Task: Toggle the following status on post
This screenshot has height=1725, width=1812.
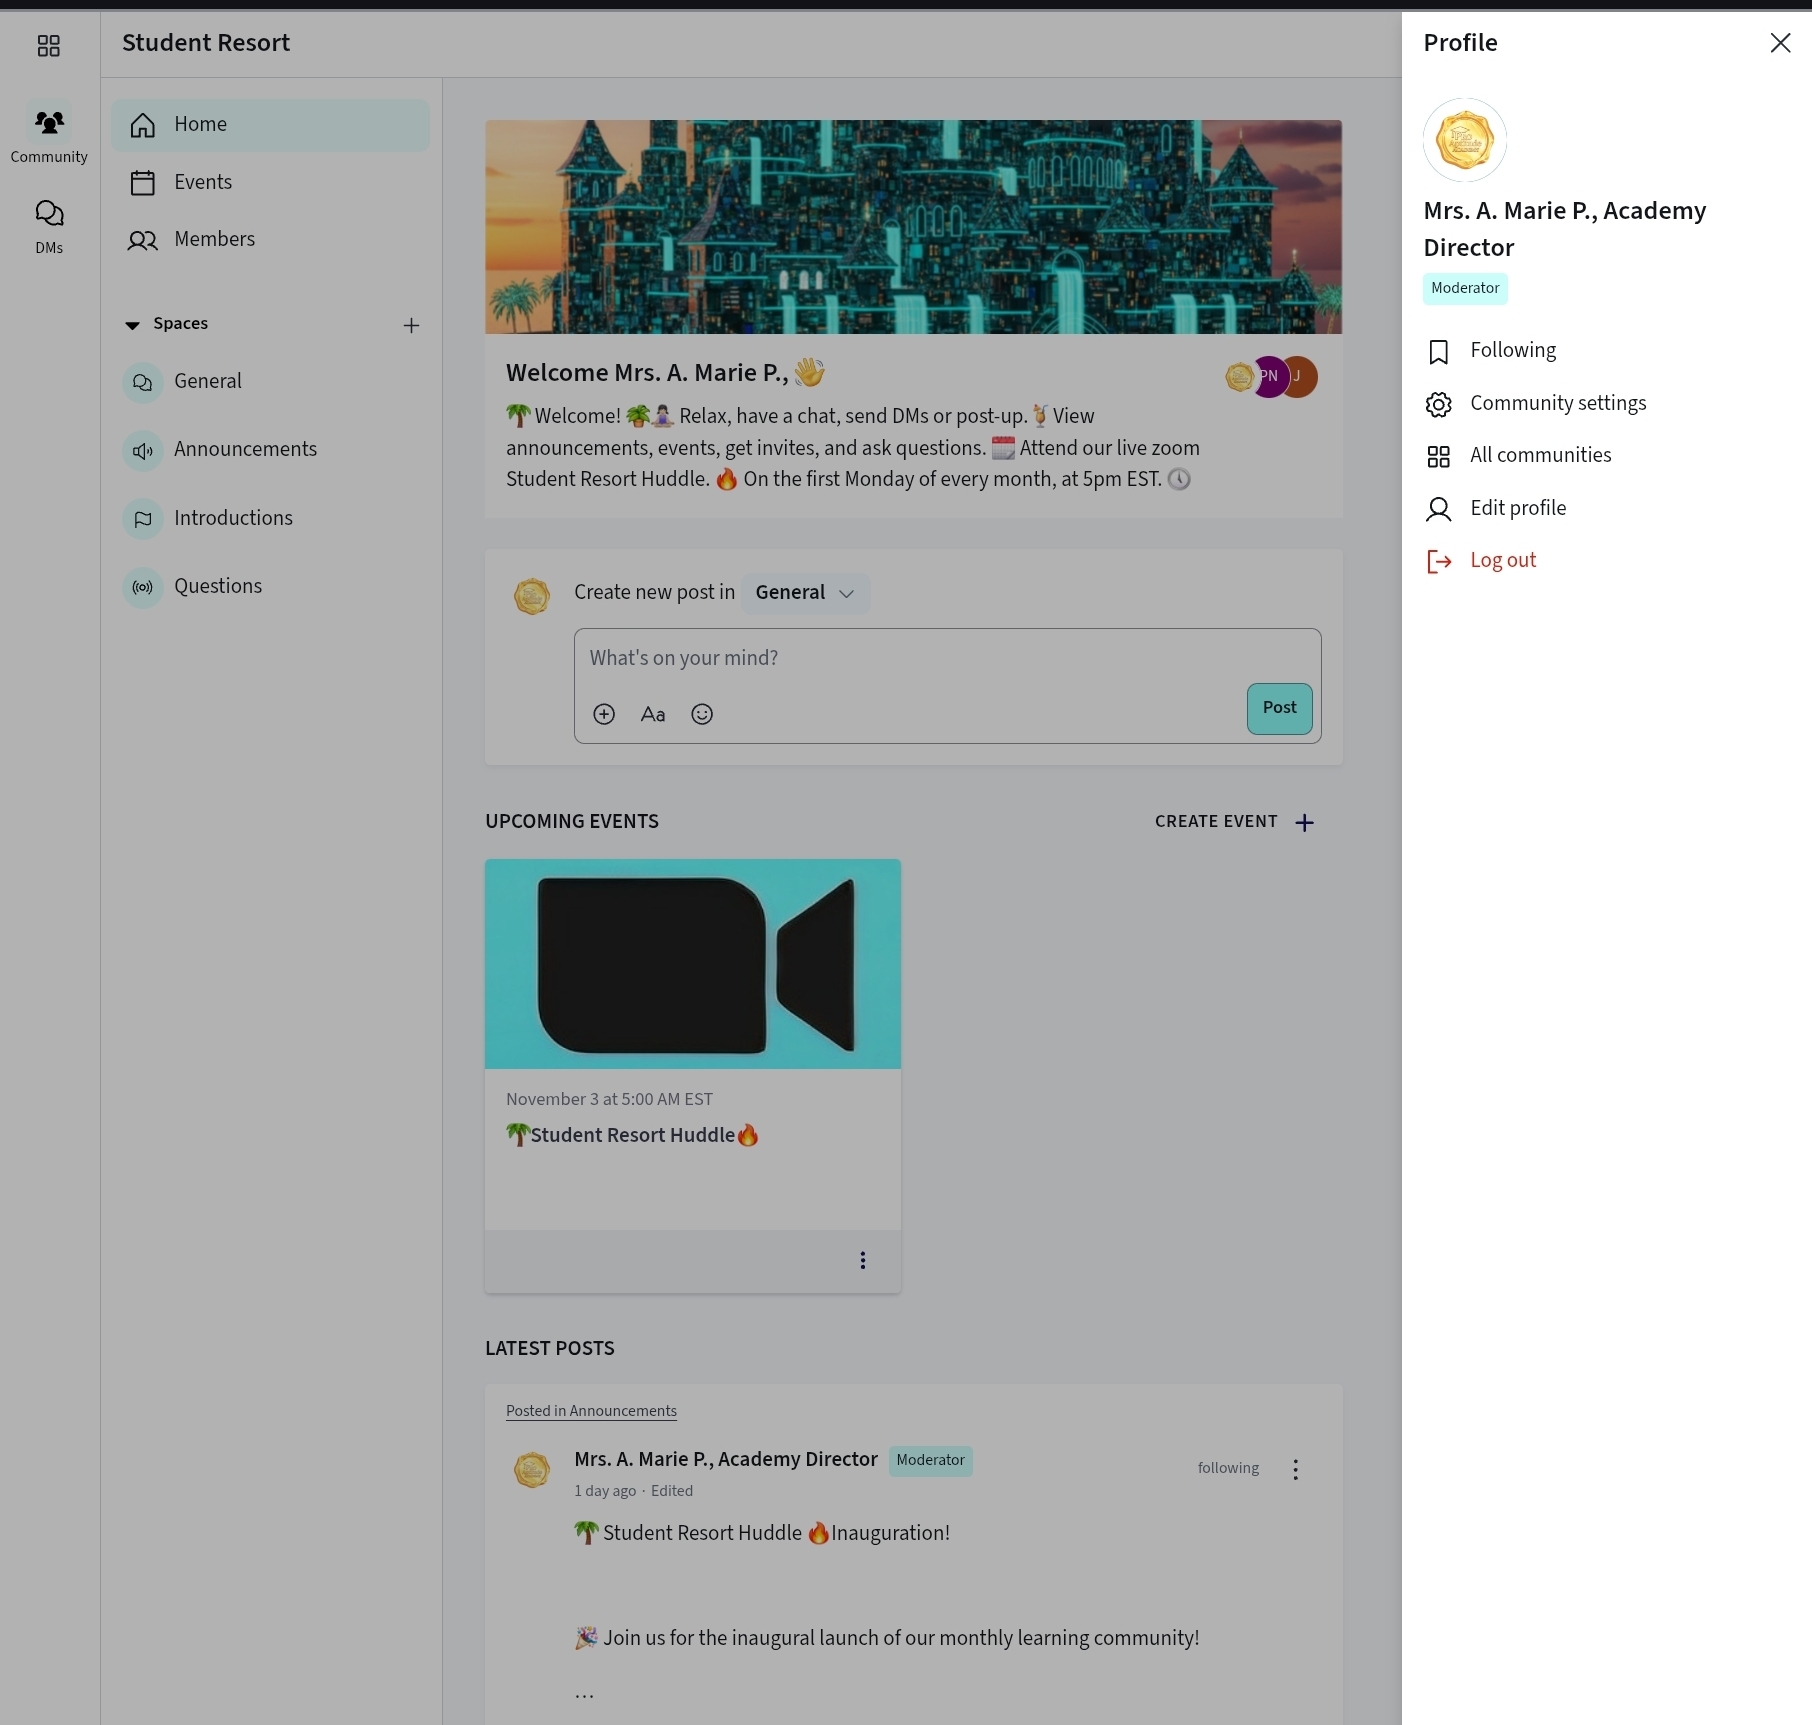Action: (x=1228, y=1468)
